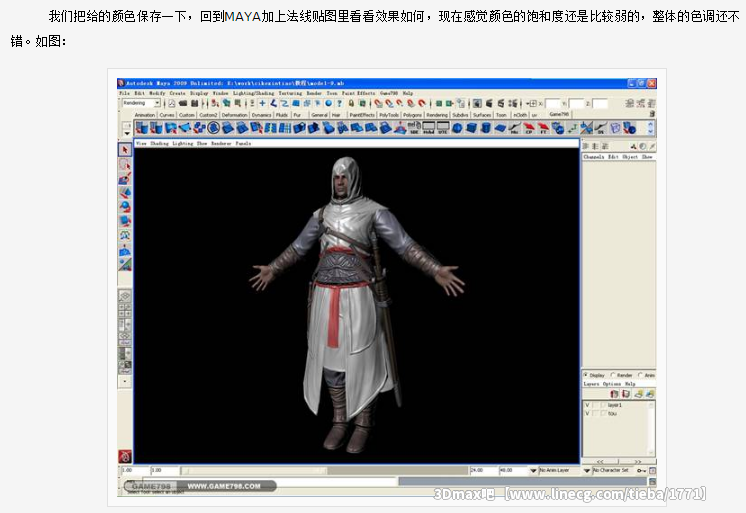Toggle visibility V box of layer1
This screenshot has width=746, height=513.
587,405
